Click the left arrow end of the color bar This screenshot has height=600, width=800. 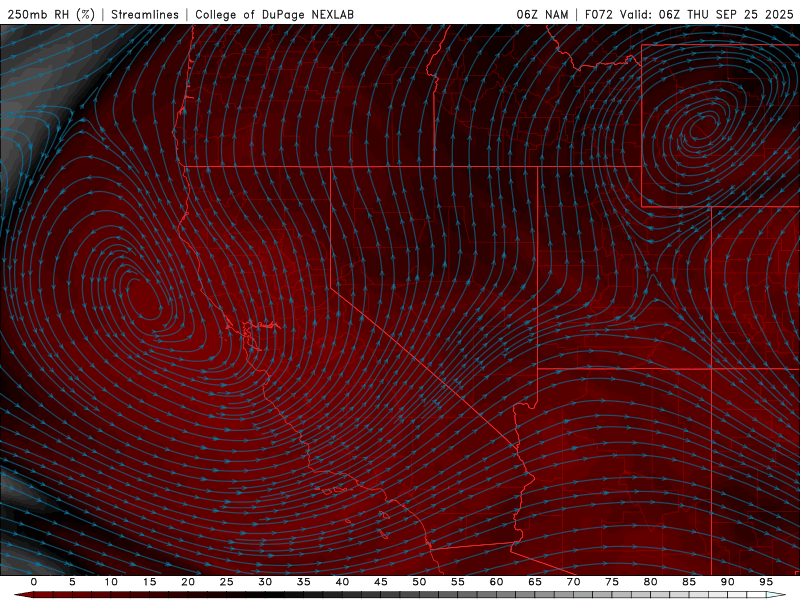tap(23, 595)
